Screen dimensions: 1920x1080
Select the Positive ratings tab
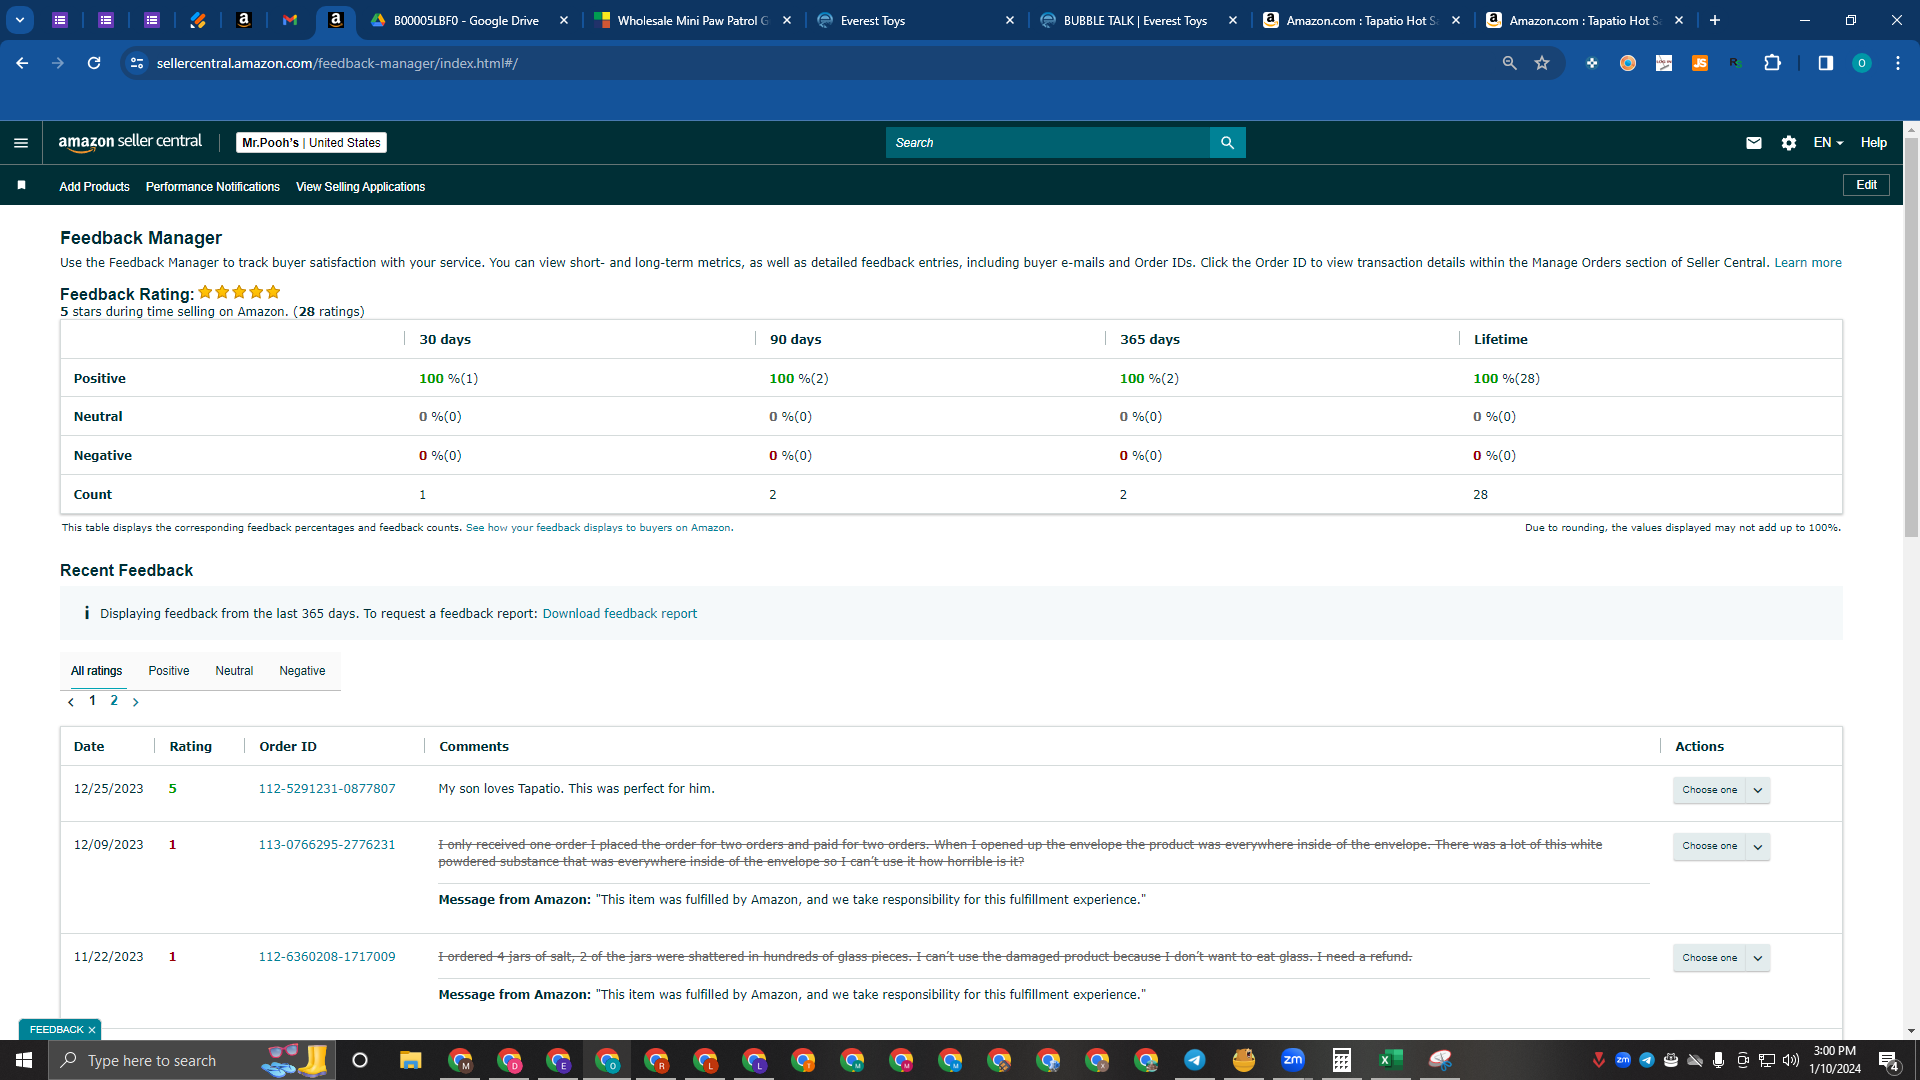click(169, 671)
